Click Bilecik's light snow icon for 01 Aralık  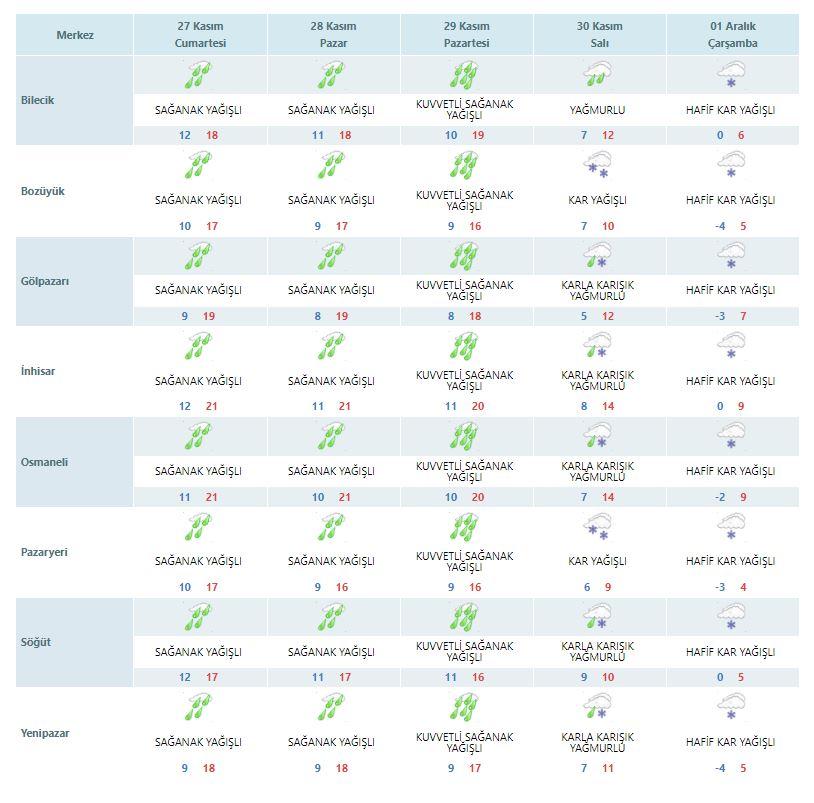[x=731, y=75]
